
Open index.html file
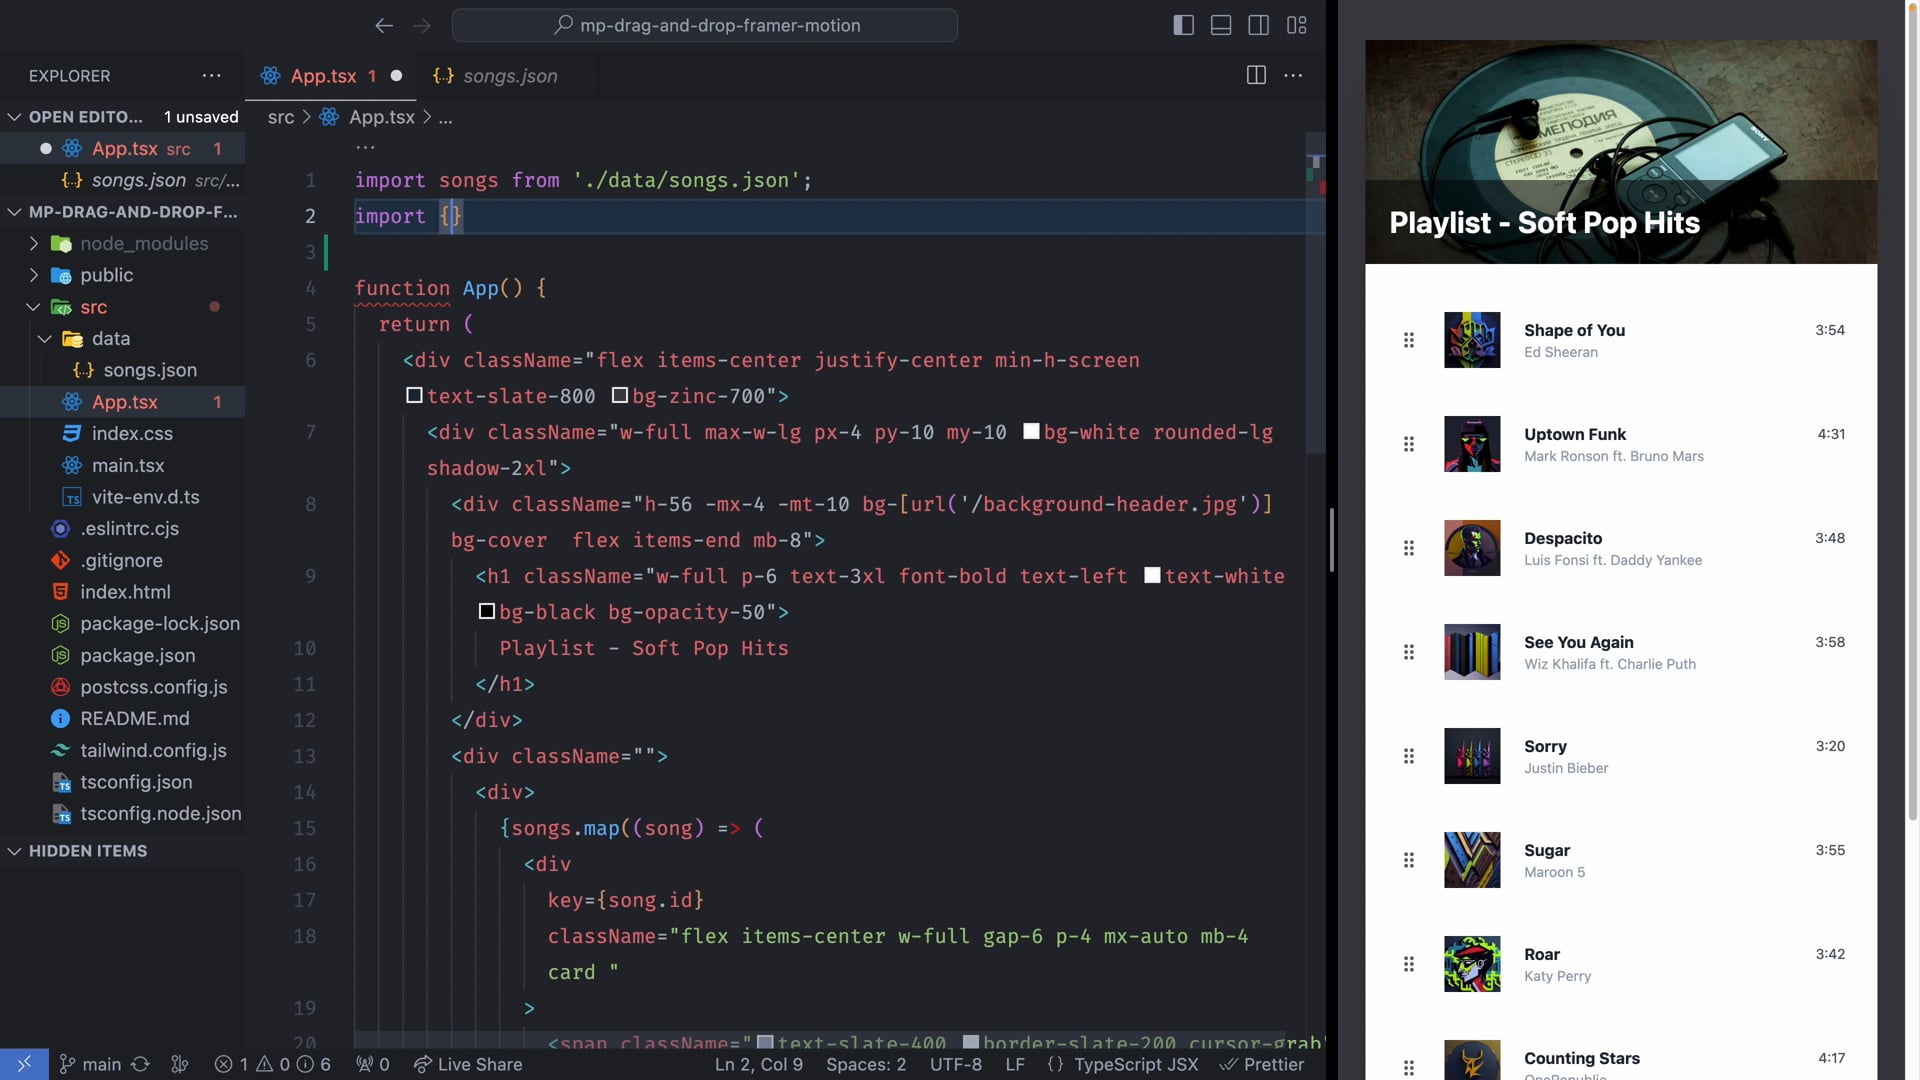tap(122, 592)
